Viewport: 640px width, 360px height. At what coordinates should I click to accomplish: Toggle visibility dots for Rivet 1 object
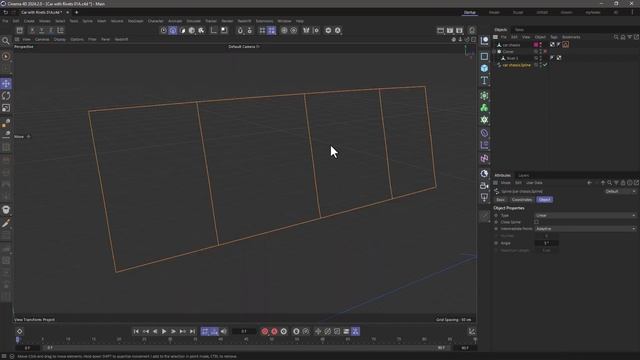click(x=540, y=58)
